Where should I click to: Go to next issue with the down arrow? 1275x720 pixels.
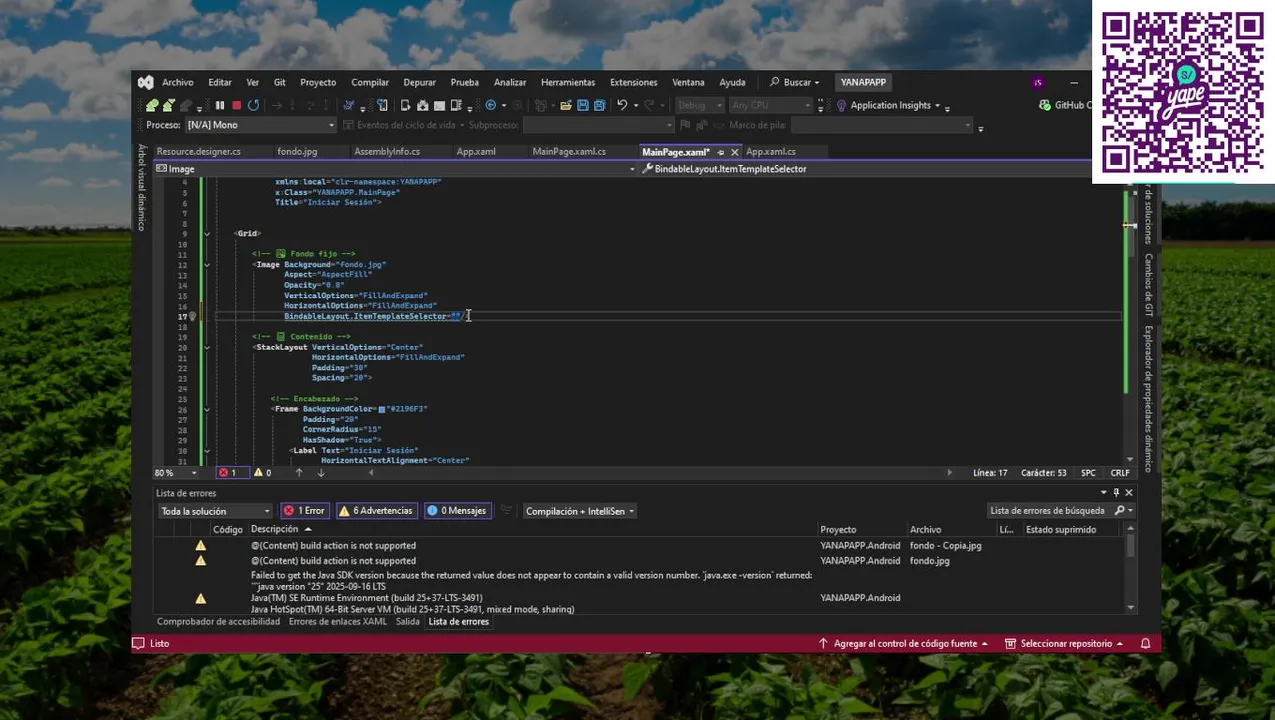[x=321, y=473]
